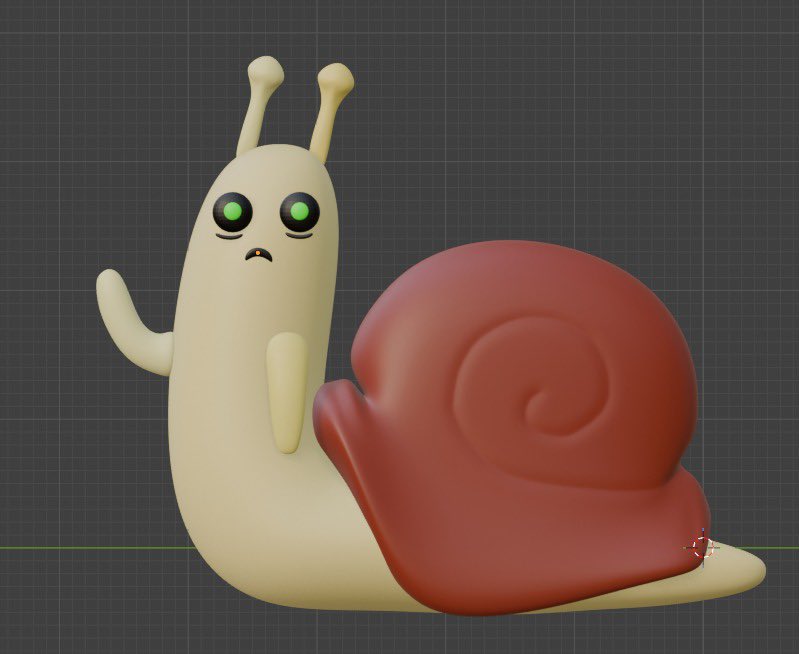Select the arm resting on the belly

point(287,393)
